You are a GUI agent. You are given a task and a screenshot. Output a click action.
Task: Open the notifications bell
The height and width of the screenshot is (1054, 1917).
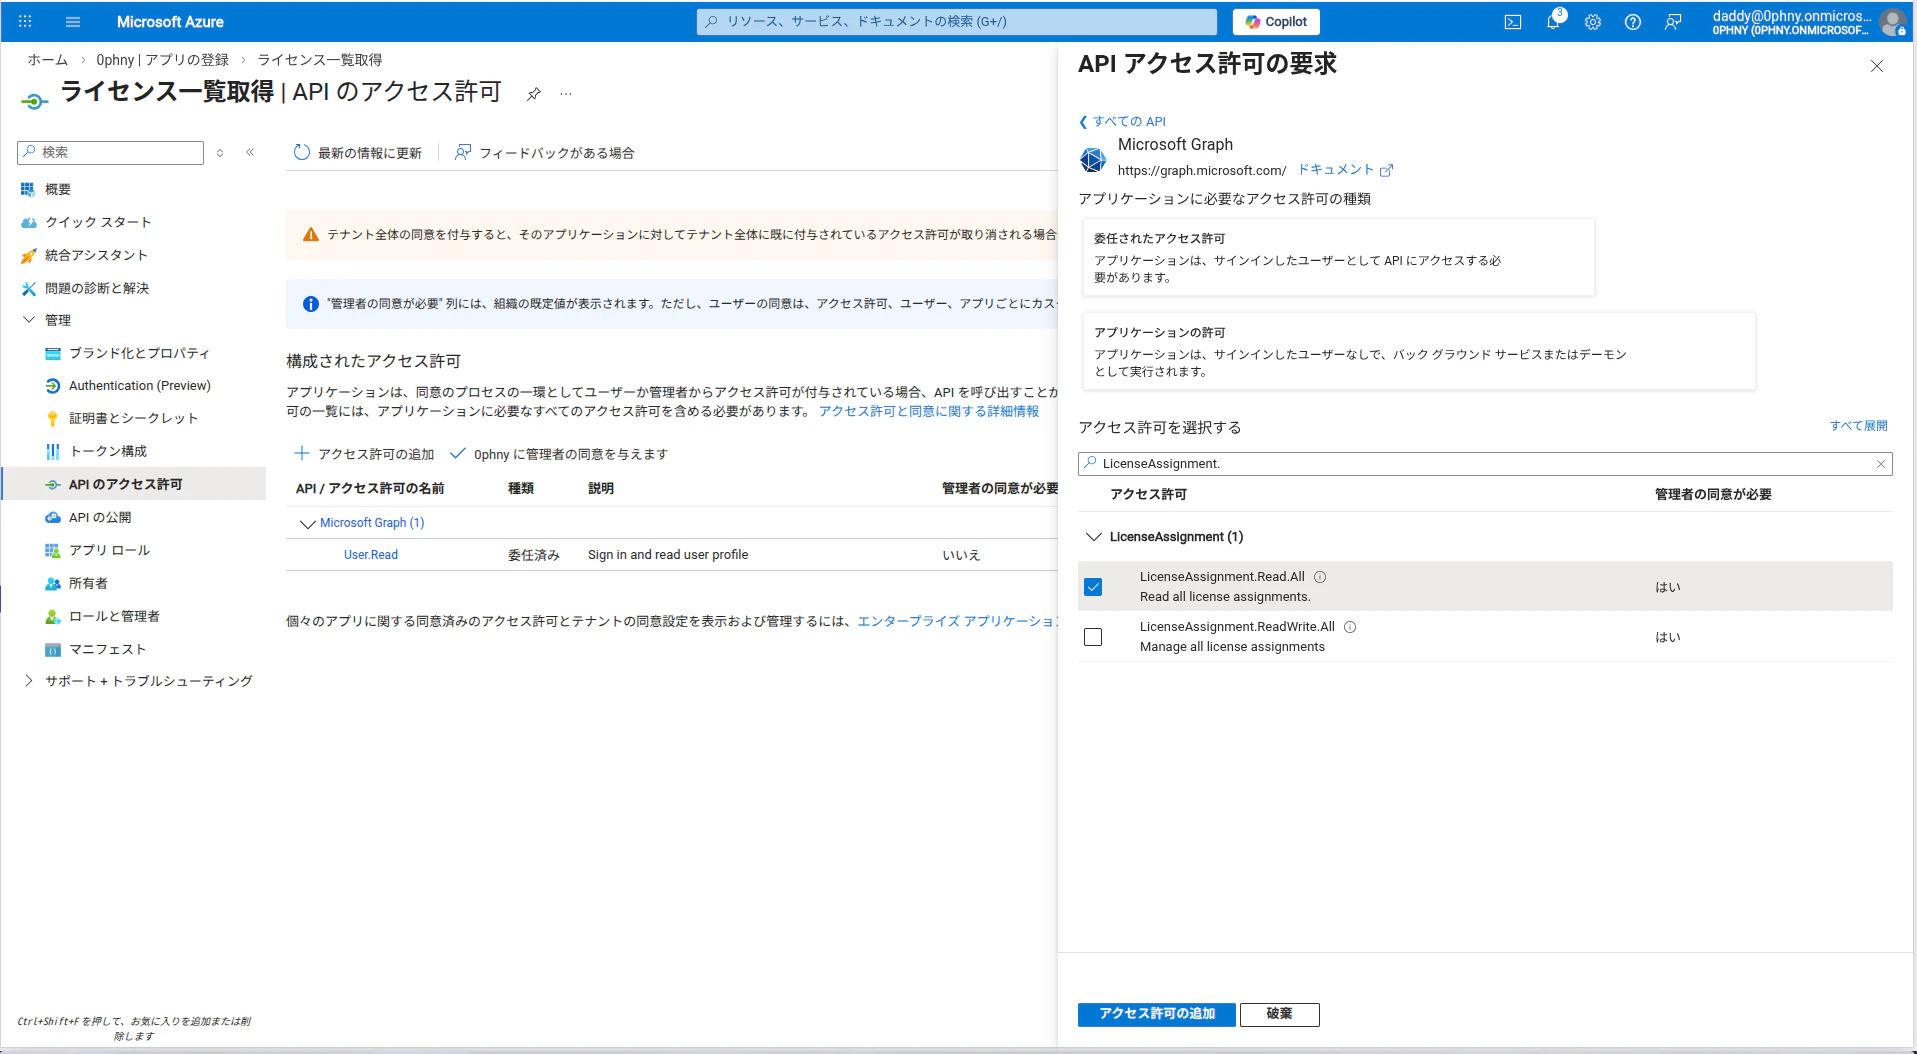pyautogui.click(x=1553, y=22)
